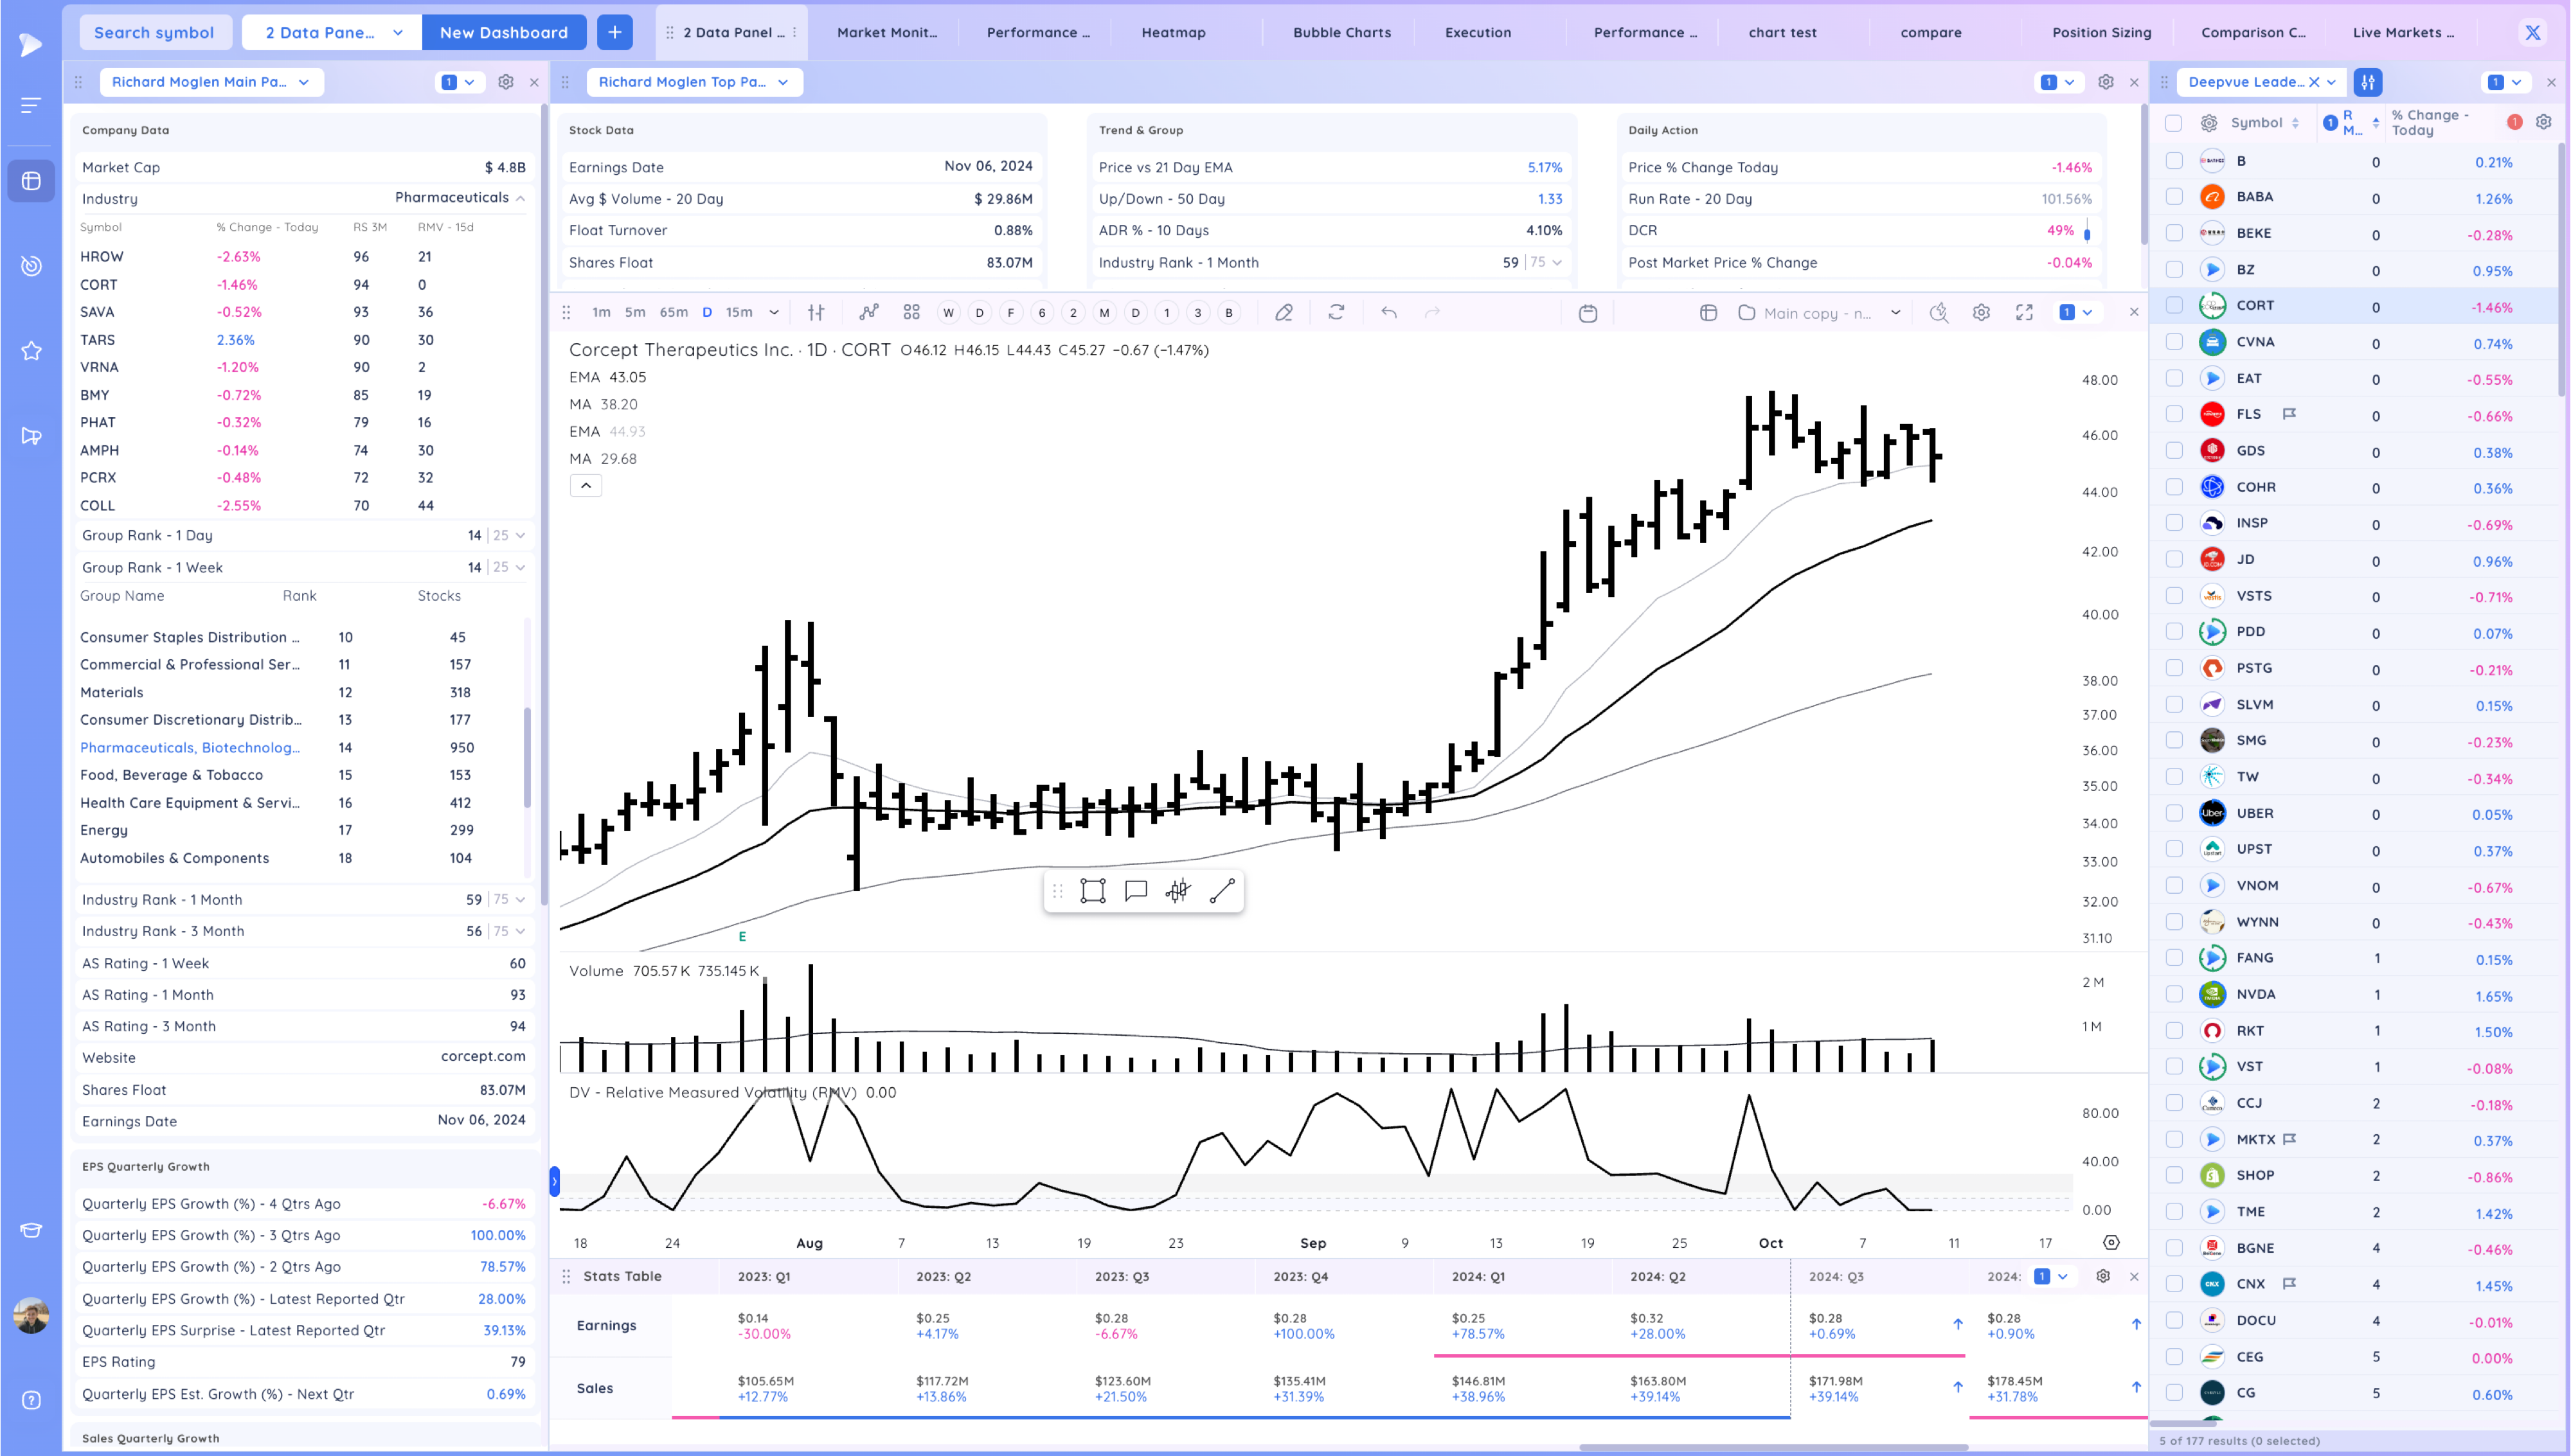Collapse the Industry Pharmaceuticals list

tap(520, 198)
